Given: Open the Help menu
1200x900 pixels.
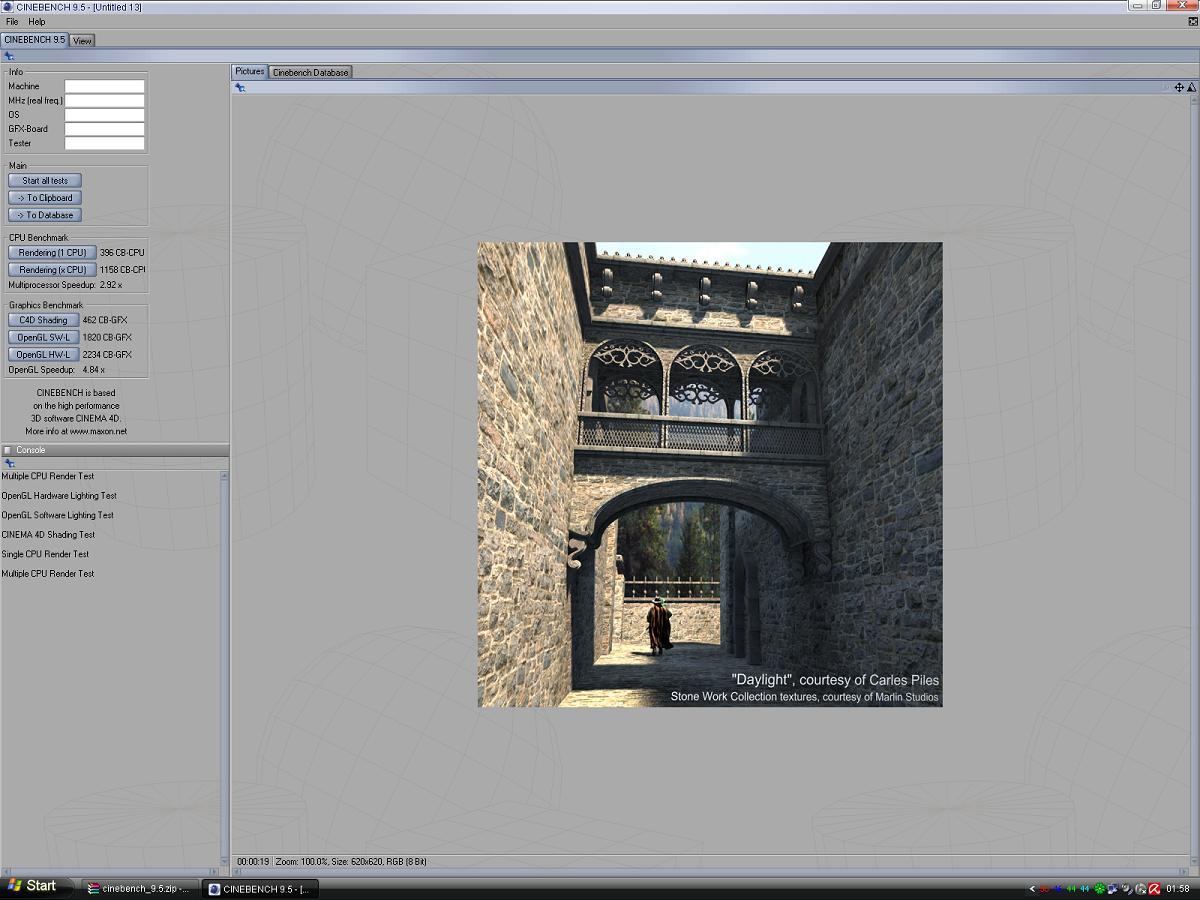Looking at the screenshot, I should (36, 21).
